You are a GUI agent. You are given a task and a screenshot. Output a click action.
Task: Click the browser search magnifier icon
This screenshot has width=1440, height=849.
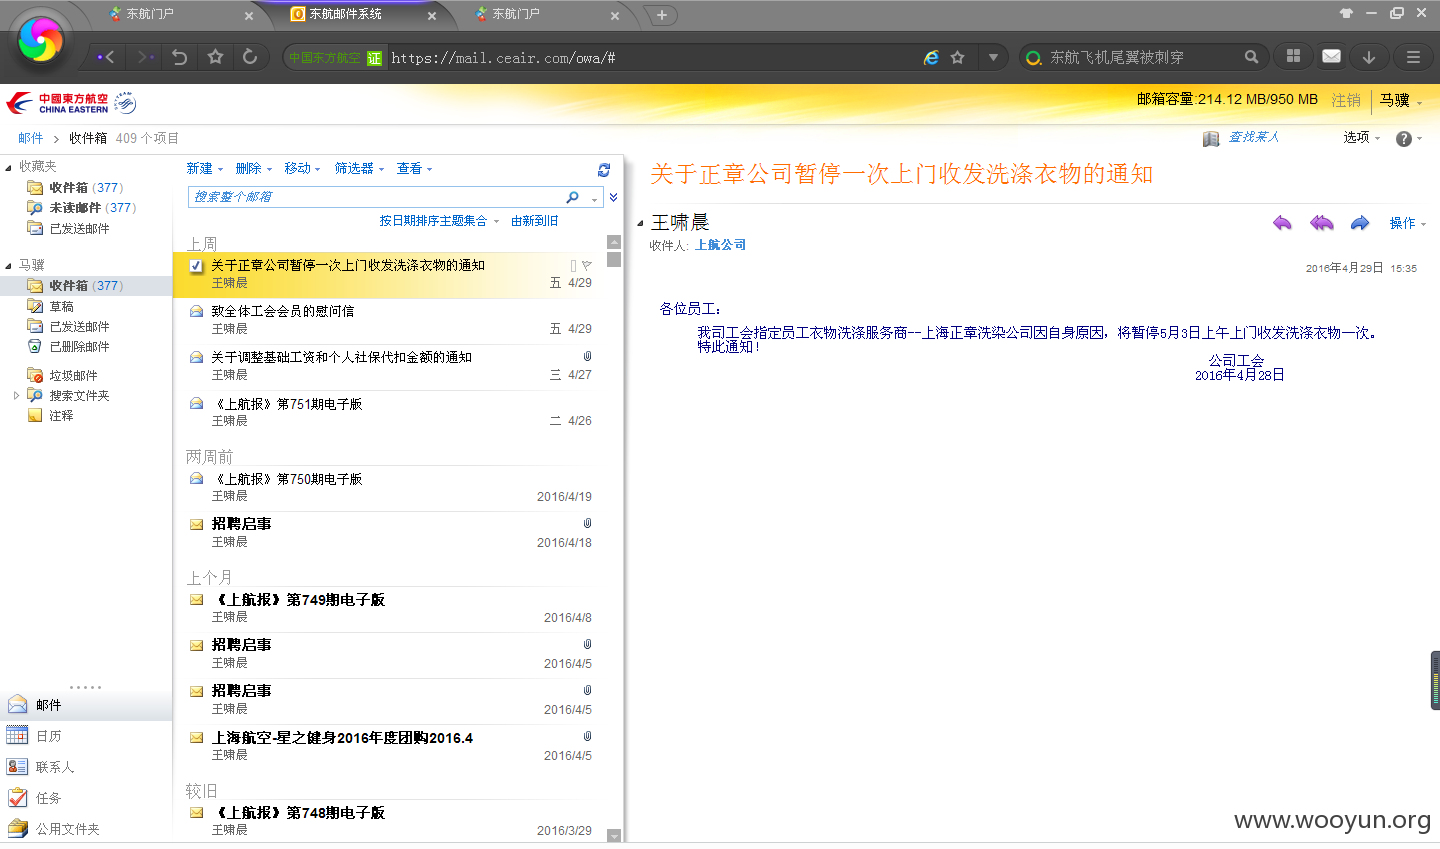click(x=1251, y=57)
